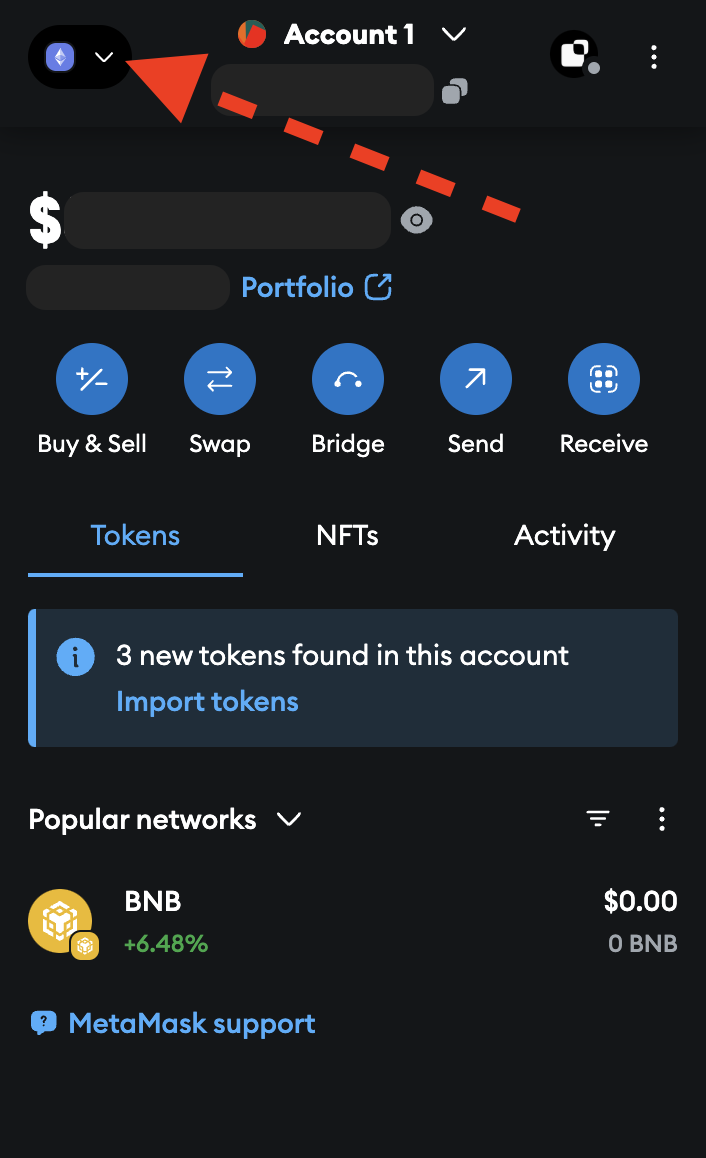
Task: Switch to the Activity tab
Action: point(564,536)
